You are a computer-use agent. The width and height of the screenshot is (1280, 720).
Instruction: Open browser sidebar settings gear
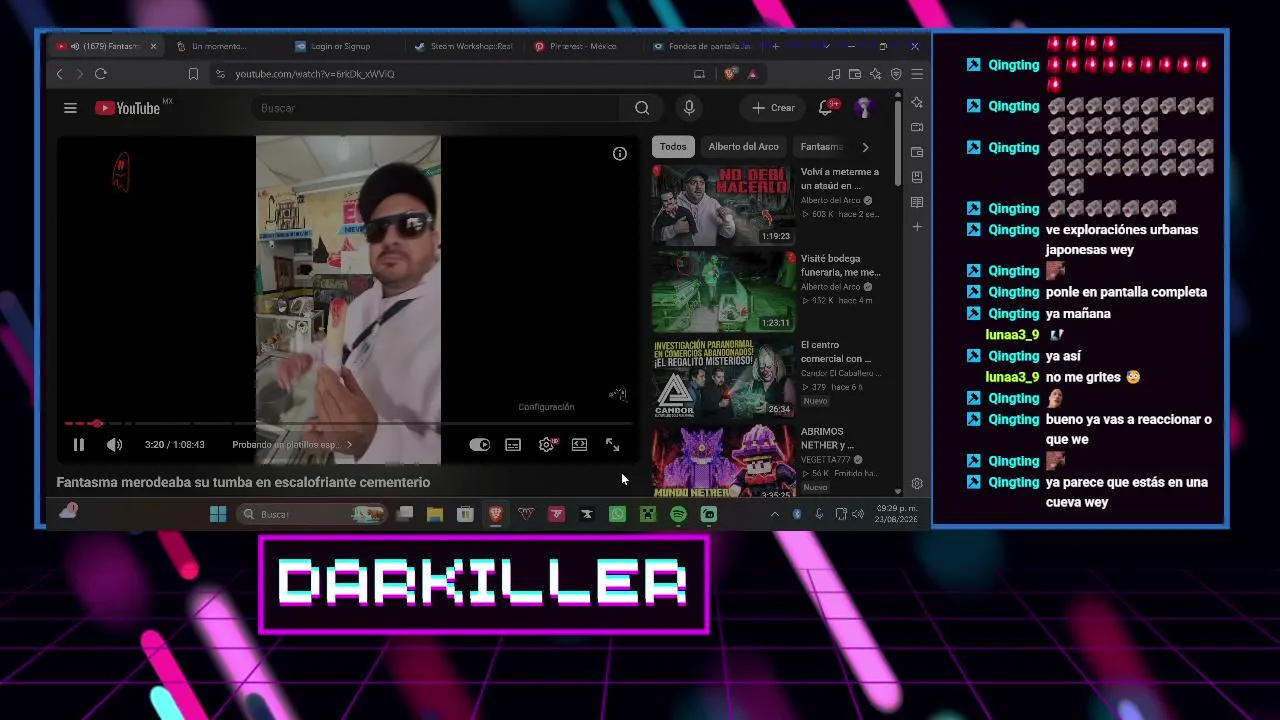point(917,484)
